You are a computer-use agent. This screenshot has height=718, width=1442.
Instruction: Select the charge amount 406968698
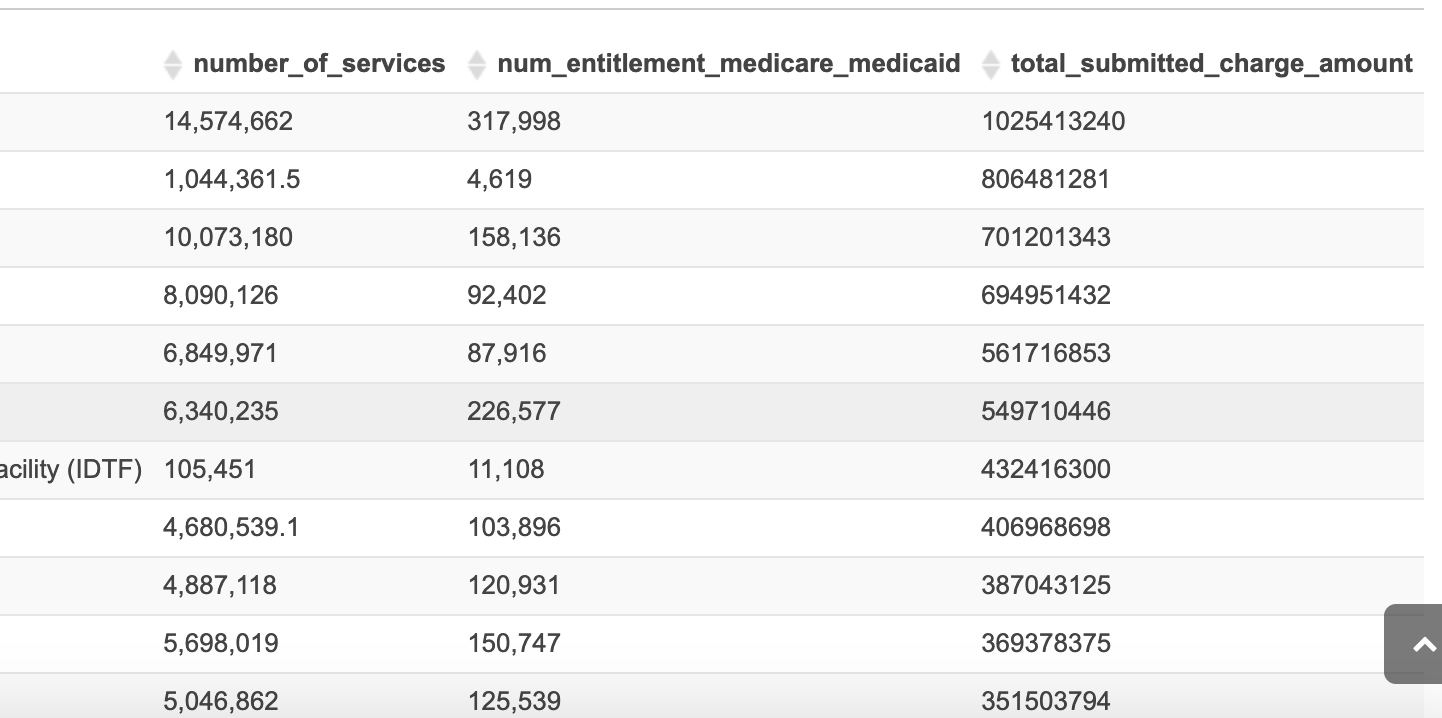click(x=1046, y=528)
